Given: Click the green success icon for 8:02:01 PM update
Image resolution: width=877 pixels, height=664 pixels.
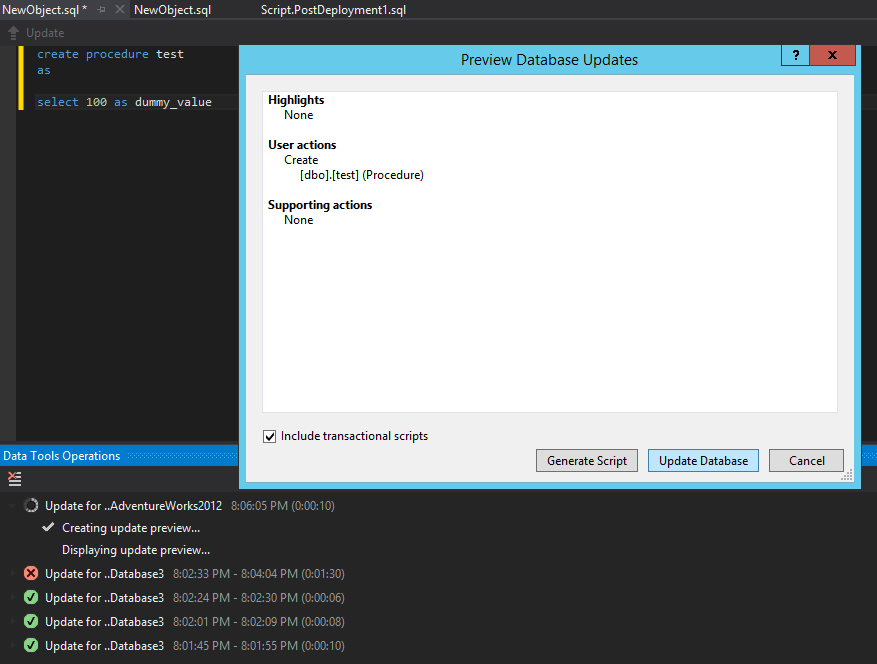Looking at the screenshot, I should click(31, 621).
